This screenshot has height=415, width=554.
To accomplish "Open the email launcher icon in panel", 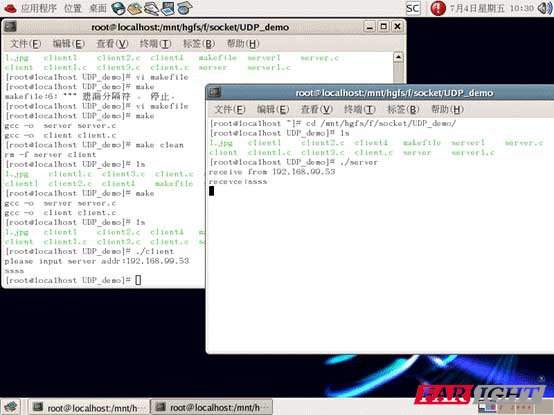I will 135,8.
